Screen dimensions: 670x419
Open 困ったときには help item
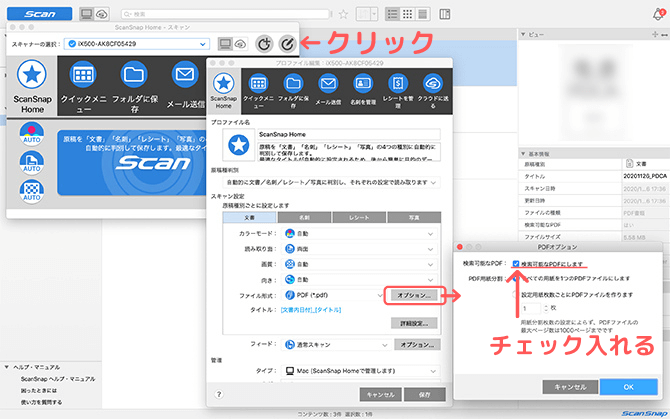tap(39, 390)
